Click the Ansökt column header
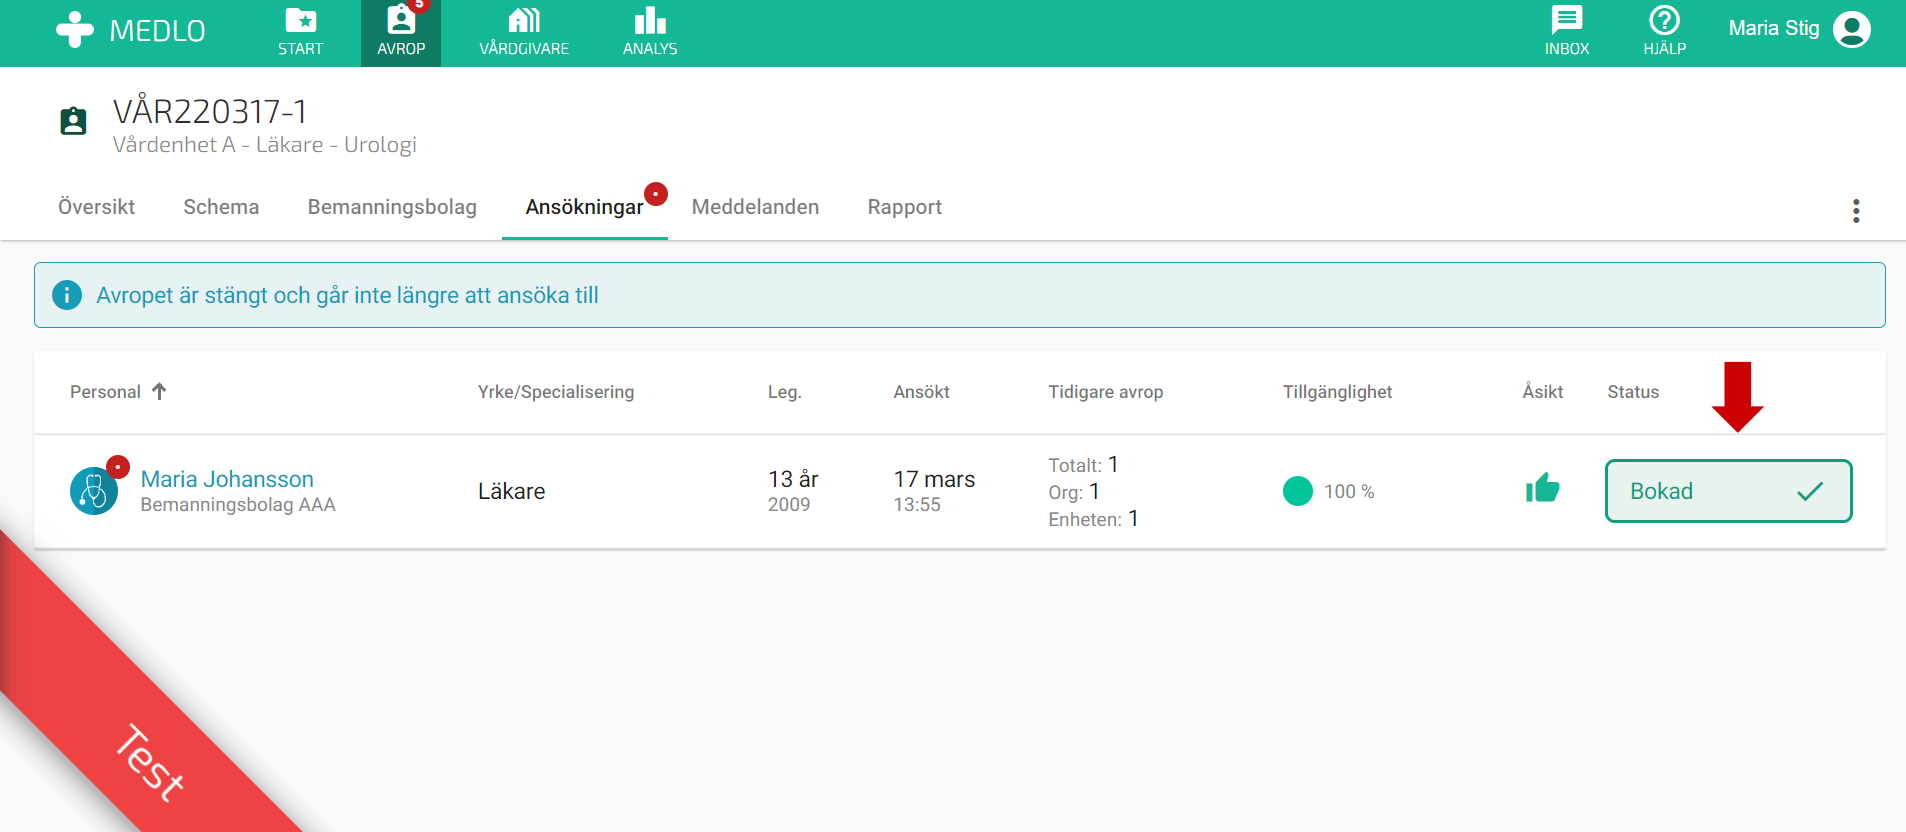This screenshot has height=832, width=1906. 921,392
